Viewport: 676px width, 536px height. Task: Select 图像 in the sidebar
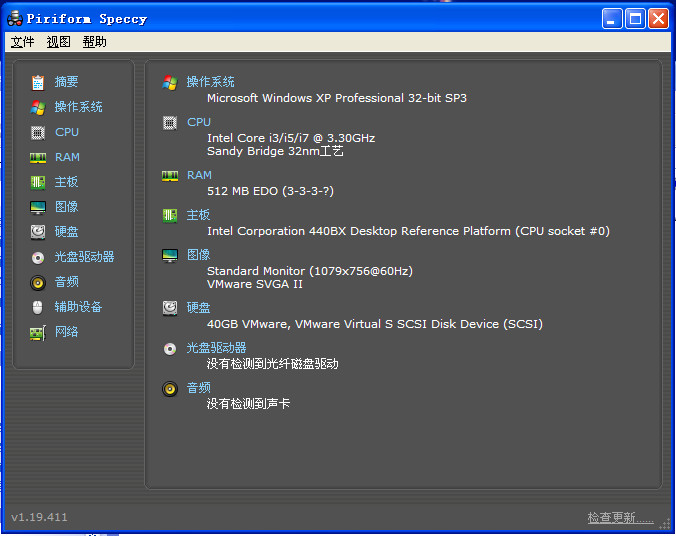[66, 207]
